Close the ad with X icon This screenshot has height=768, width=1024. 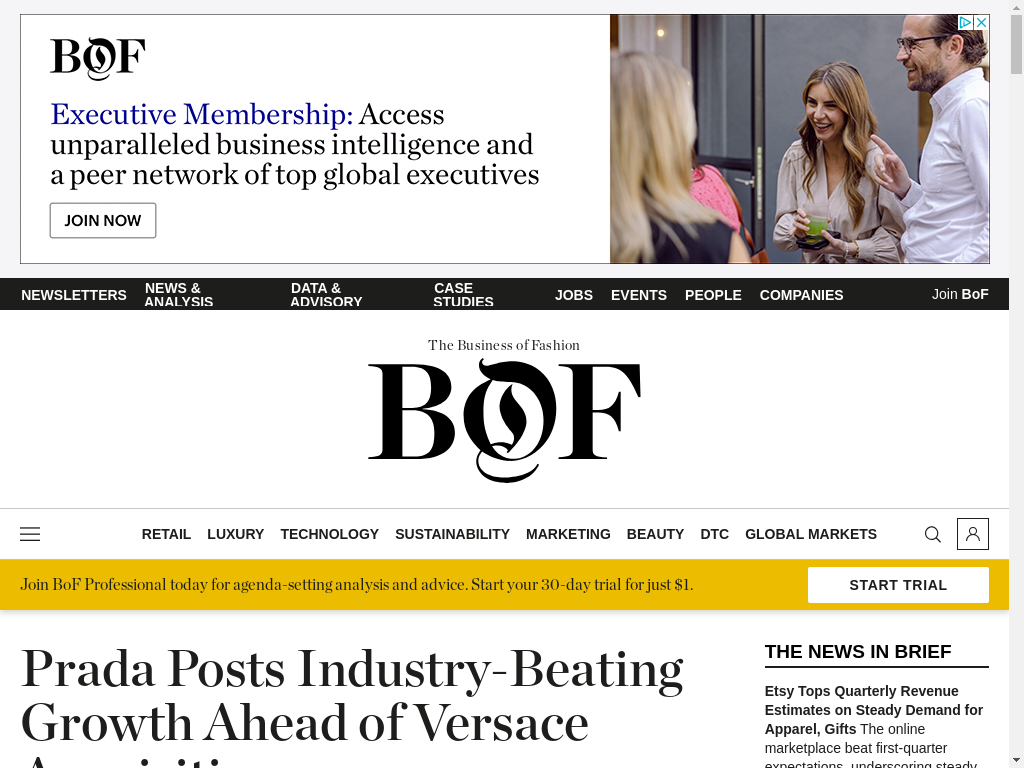pos(981,22)
